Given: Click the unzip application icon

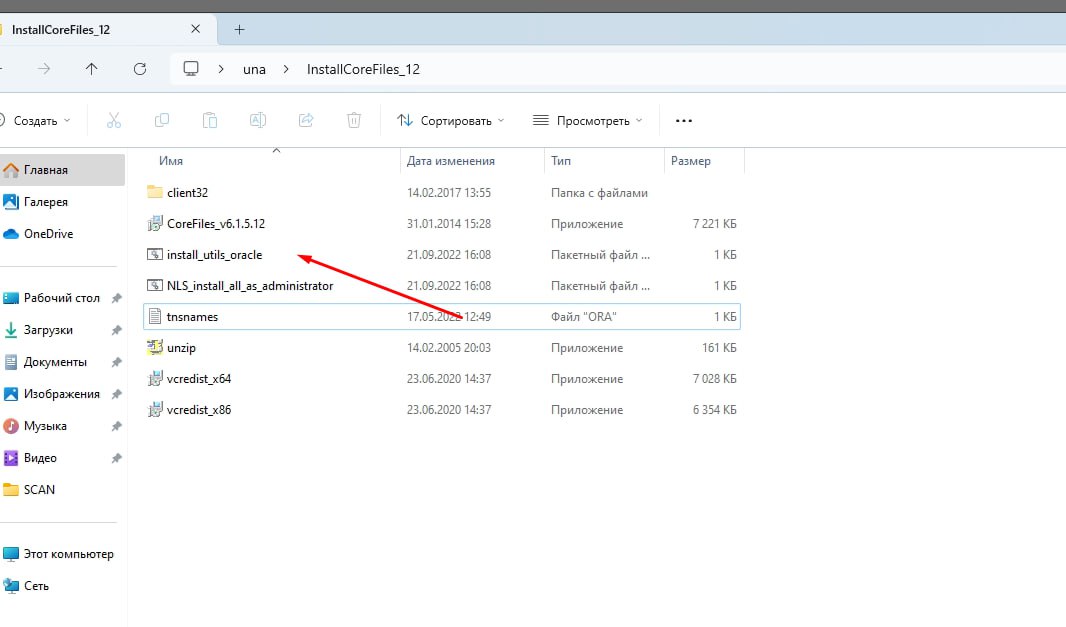Looking at the screenshot, I should (x=155, y=348).
